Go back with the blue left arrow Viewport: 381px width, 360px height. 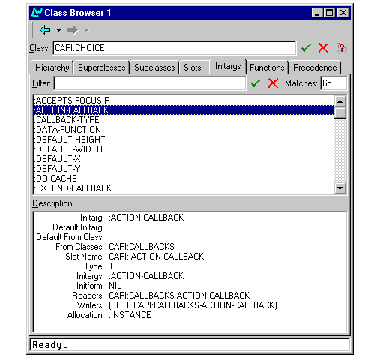tap(45, 30)
